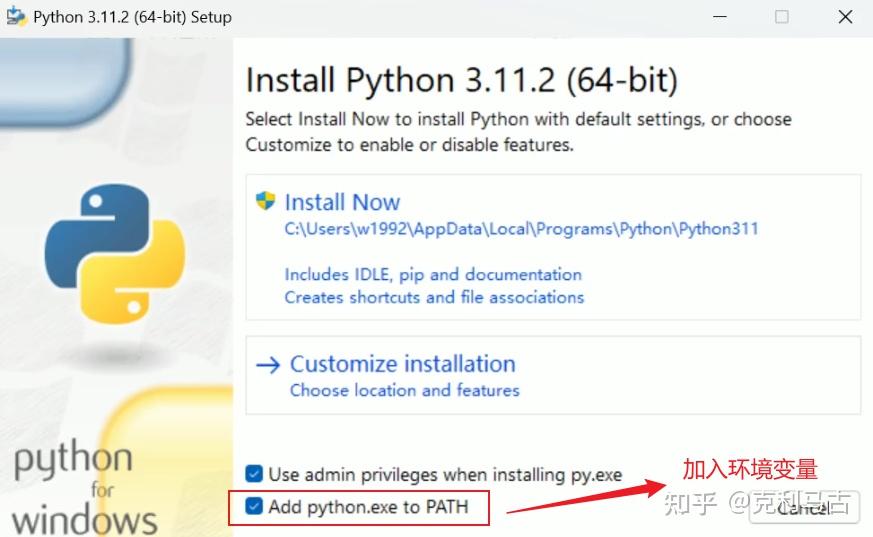Viewport: 873px width, 537px height.
Task: Click the window title text in the title bar
Action: (x=132, y=17)
